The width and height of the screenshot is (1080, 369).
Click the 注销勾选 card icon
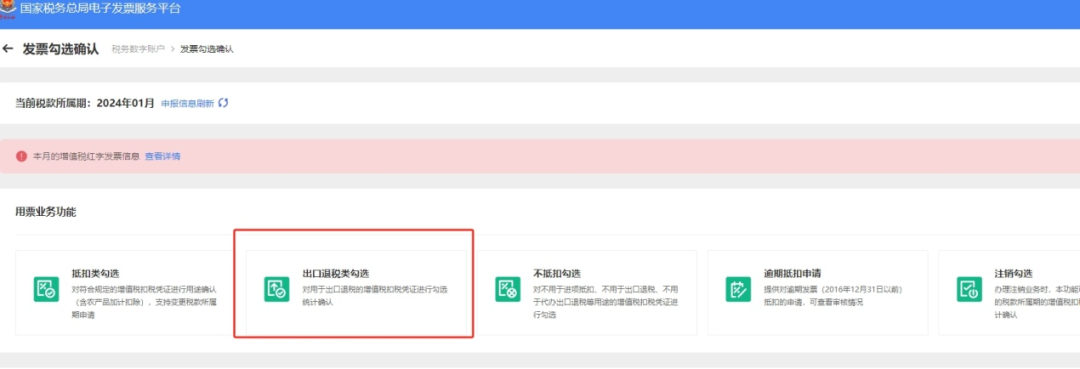(x=969, y=288)
